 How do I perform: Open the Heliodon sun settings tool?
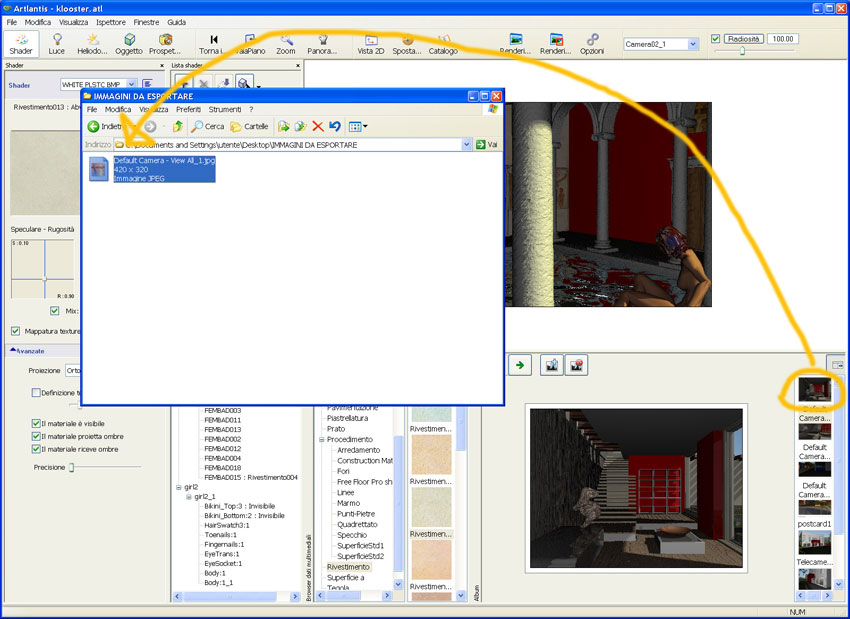92,43
